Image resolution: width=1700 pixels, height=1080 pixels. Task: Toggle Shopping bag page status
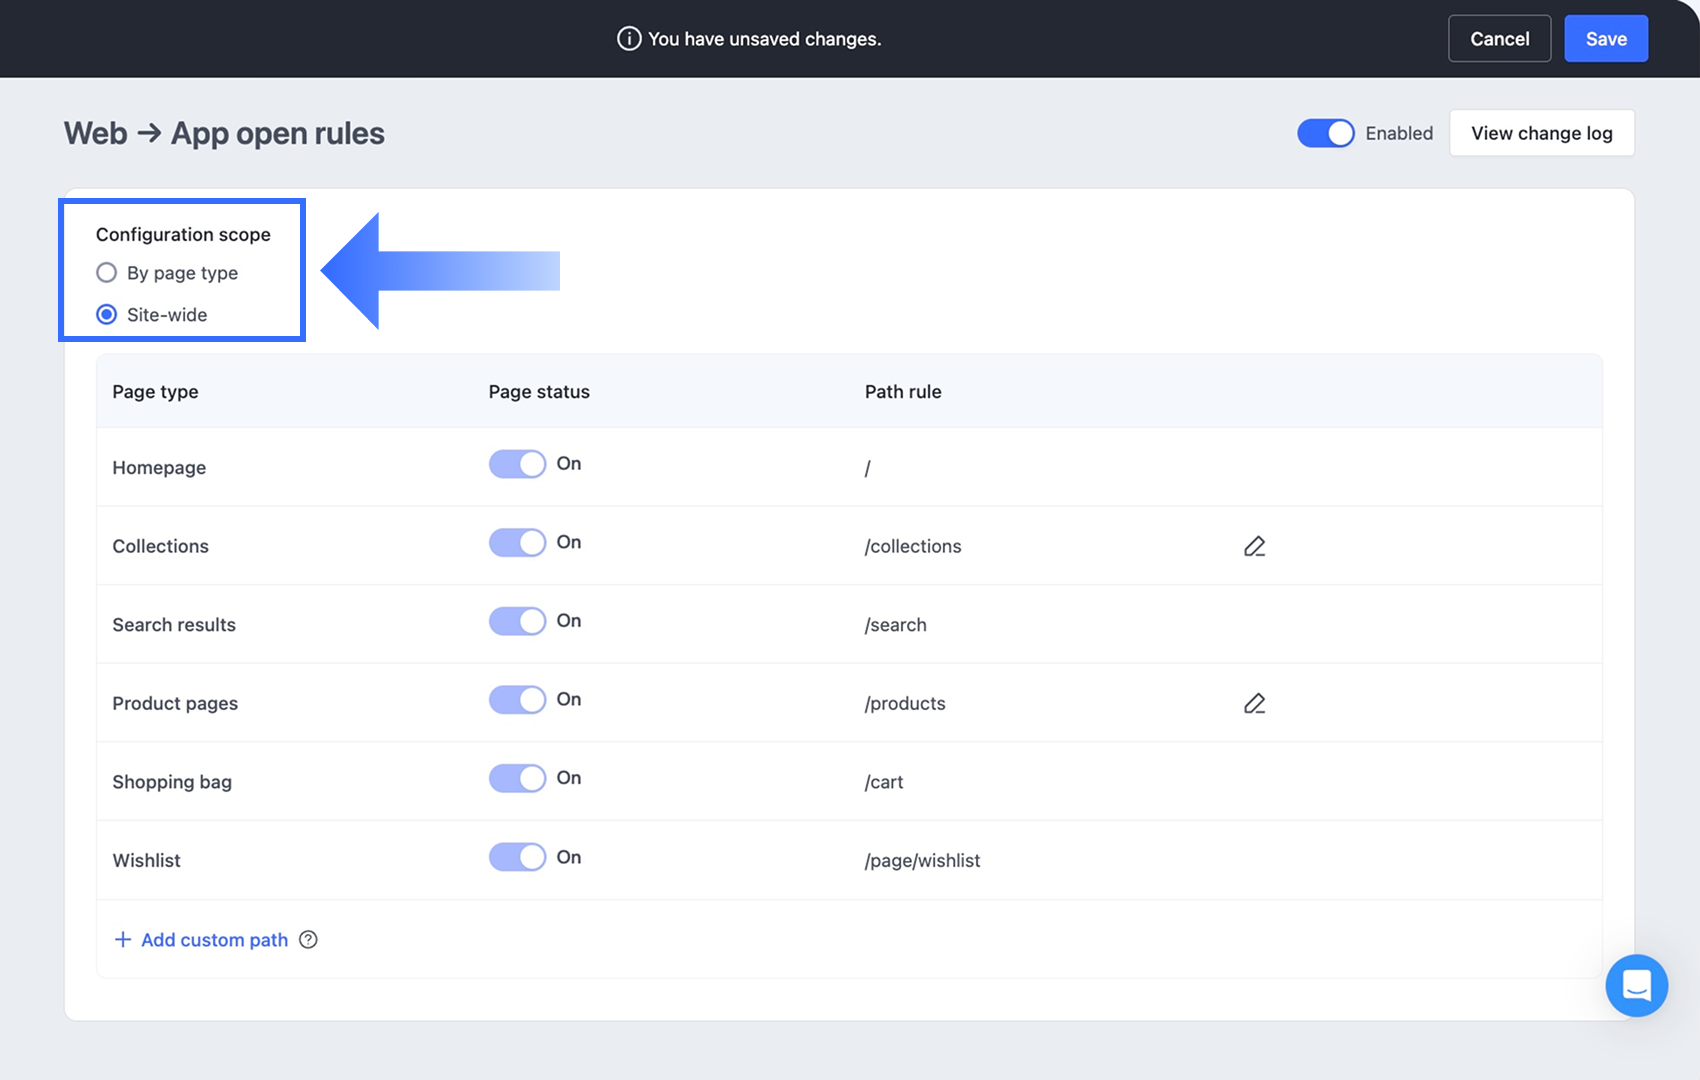pyautogui.click(x=517, y=778)
